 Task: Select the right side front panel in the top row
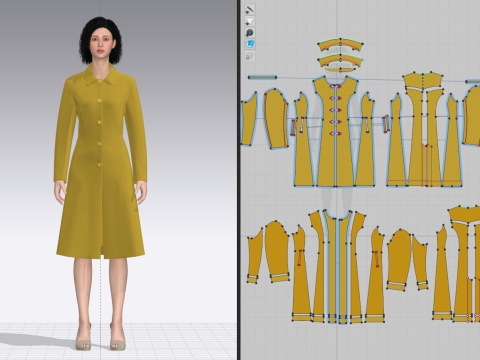click(x=366, y=143)
